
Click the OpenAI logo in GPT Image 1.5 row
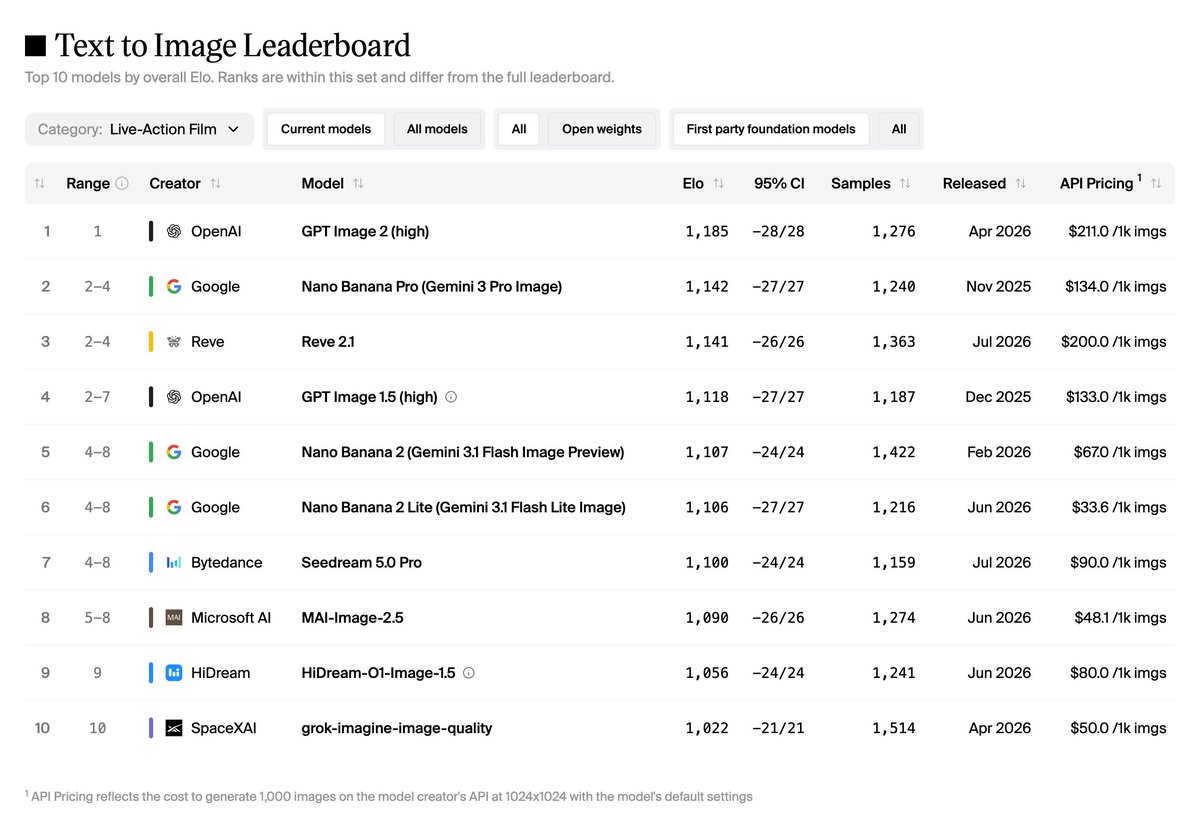click(174, 397)
